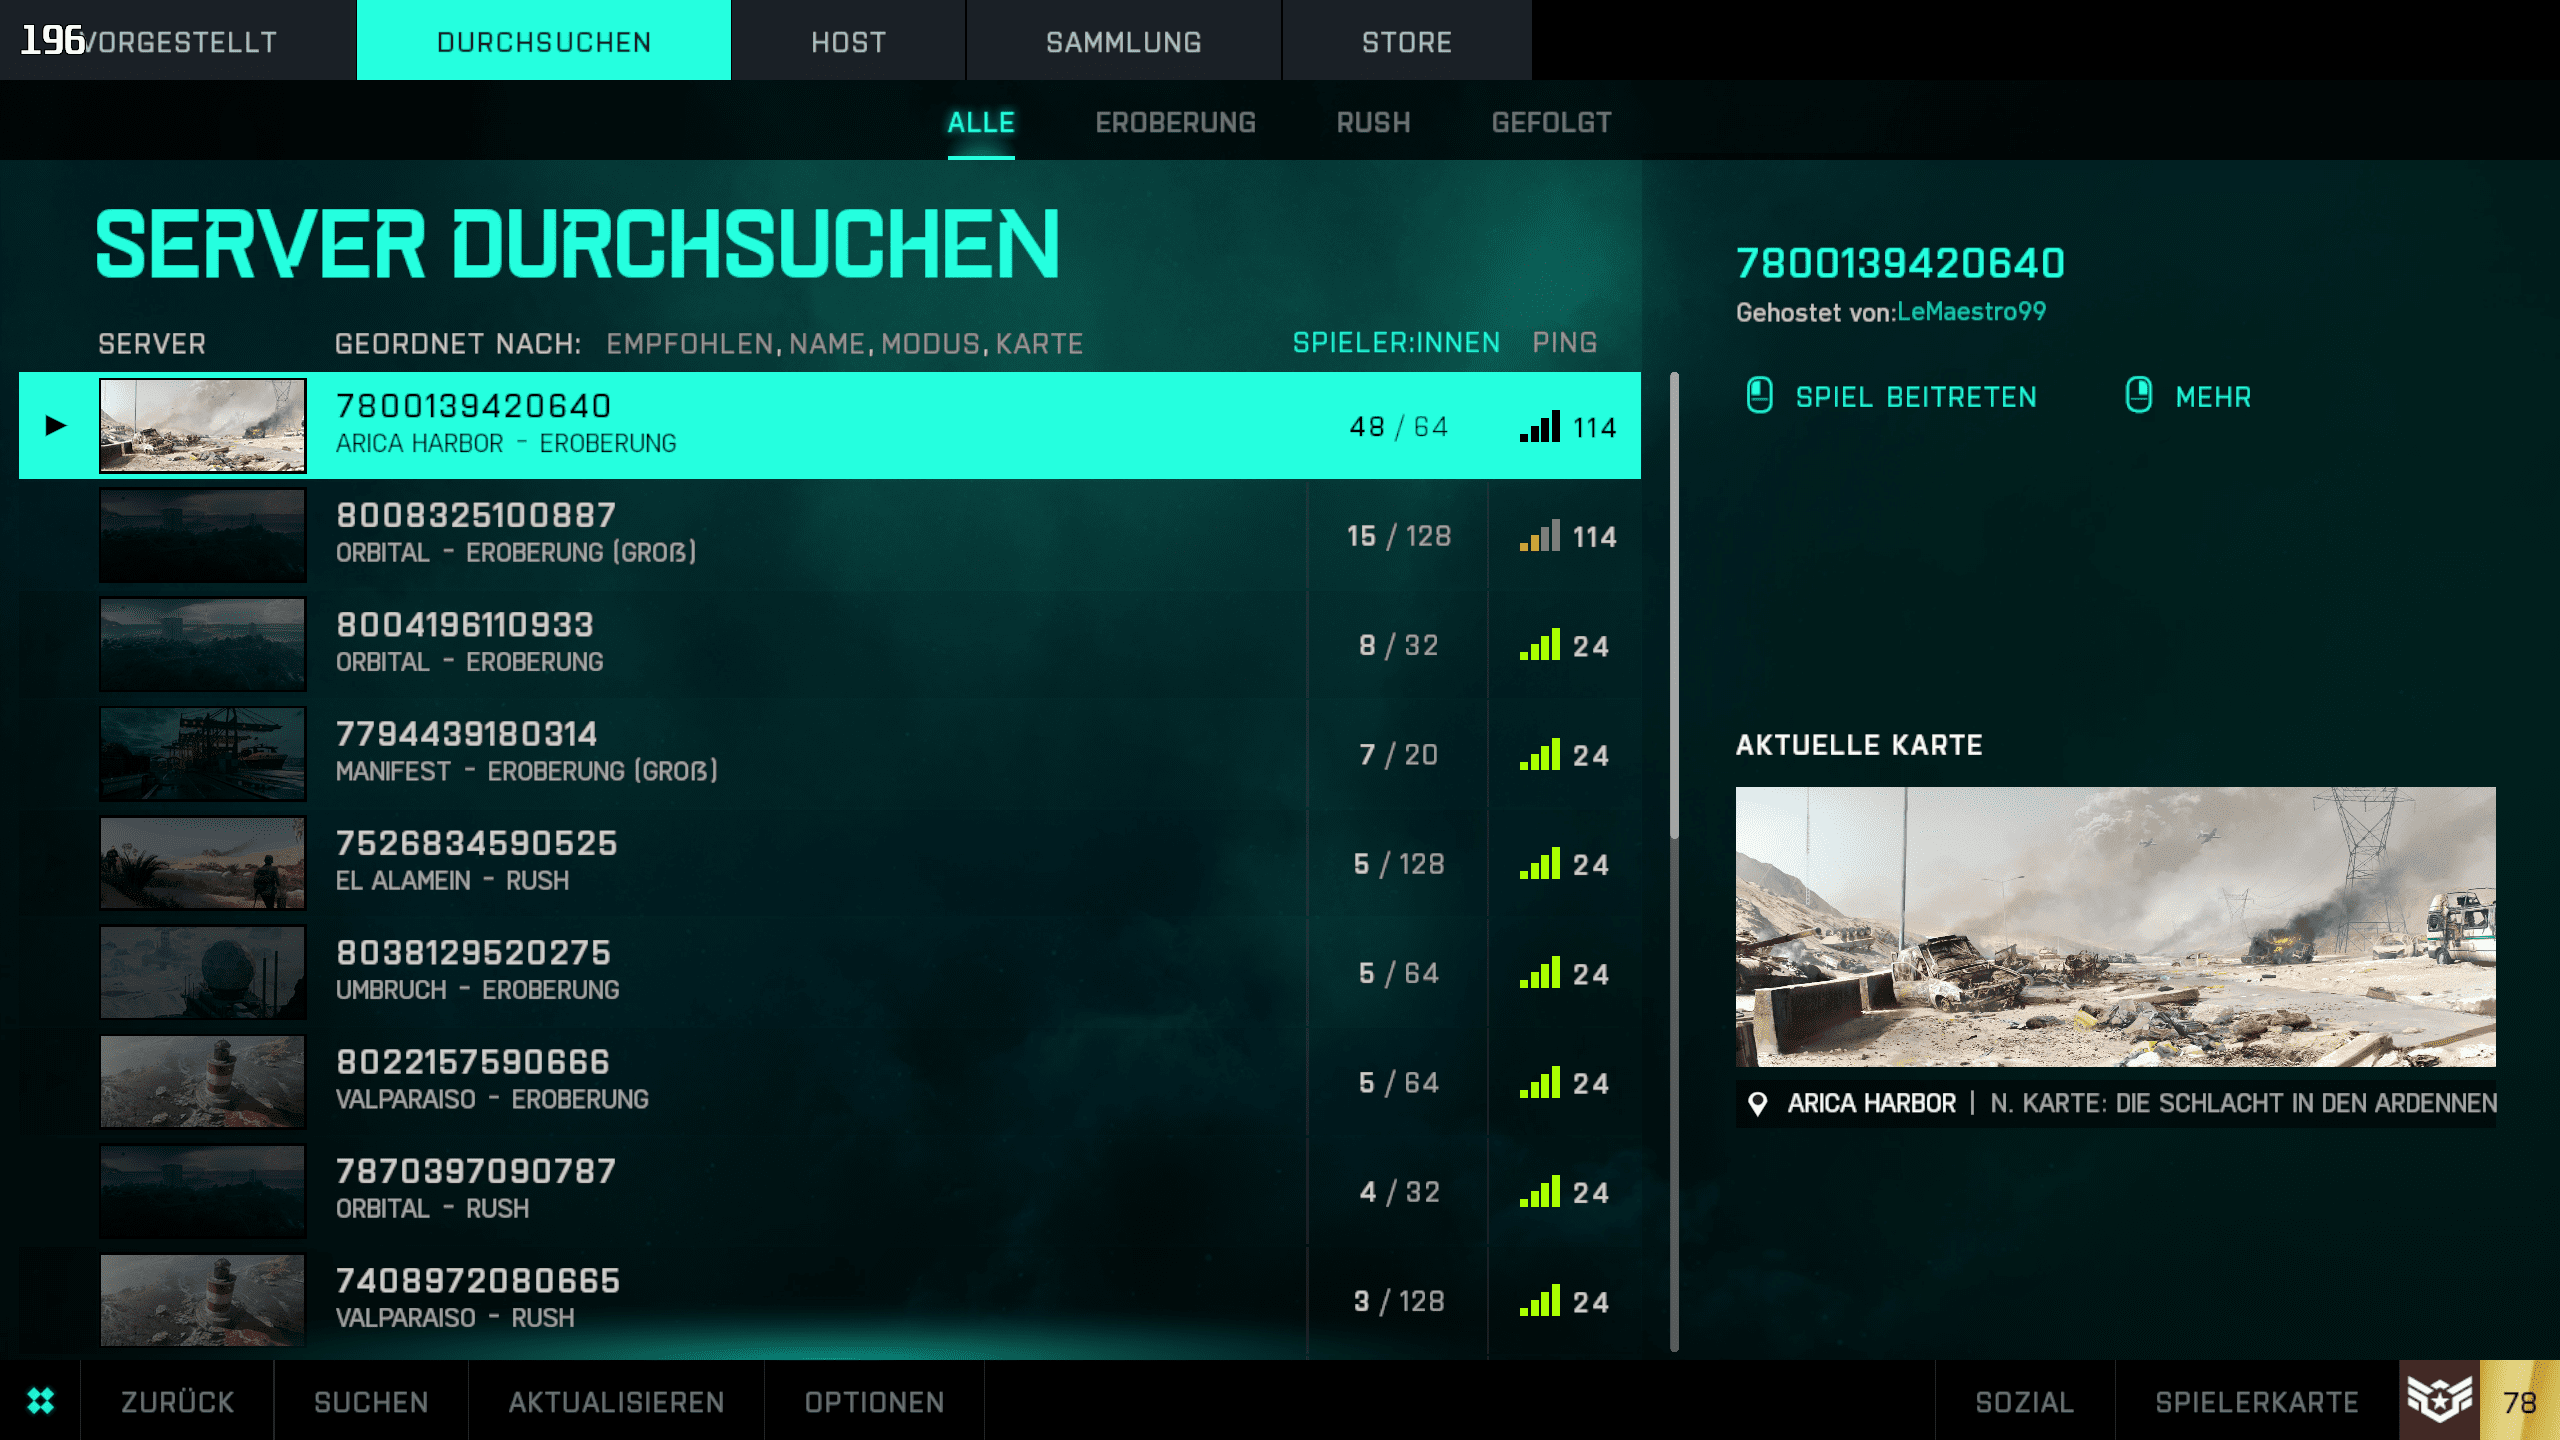Click the Arica Harbor current map image
2560x1440 pixels.
[2115, 926]
